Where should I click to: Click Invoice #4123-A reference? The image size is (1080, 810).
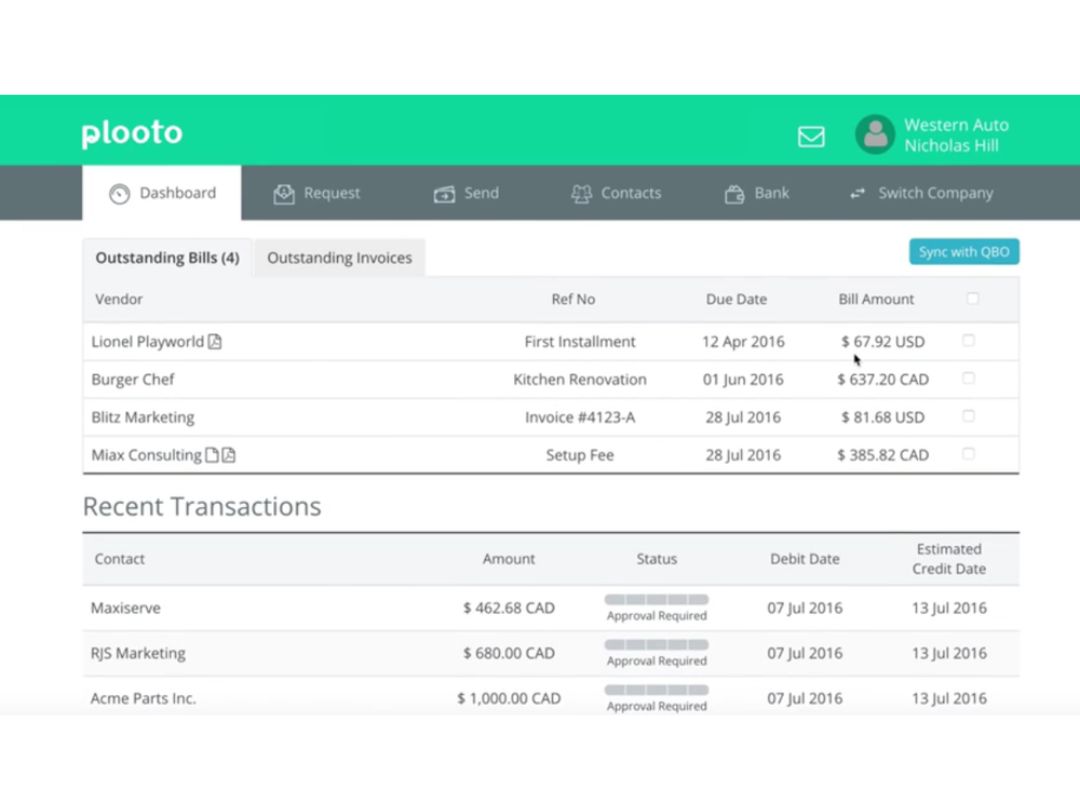[x=580, y=417]
